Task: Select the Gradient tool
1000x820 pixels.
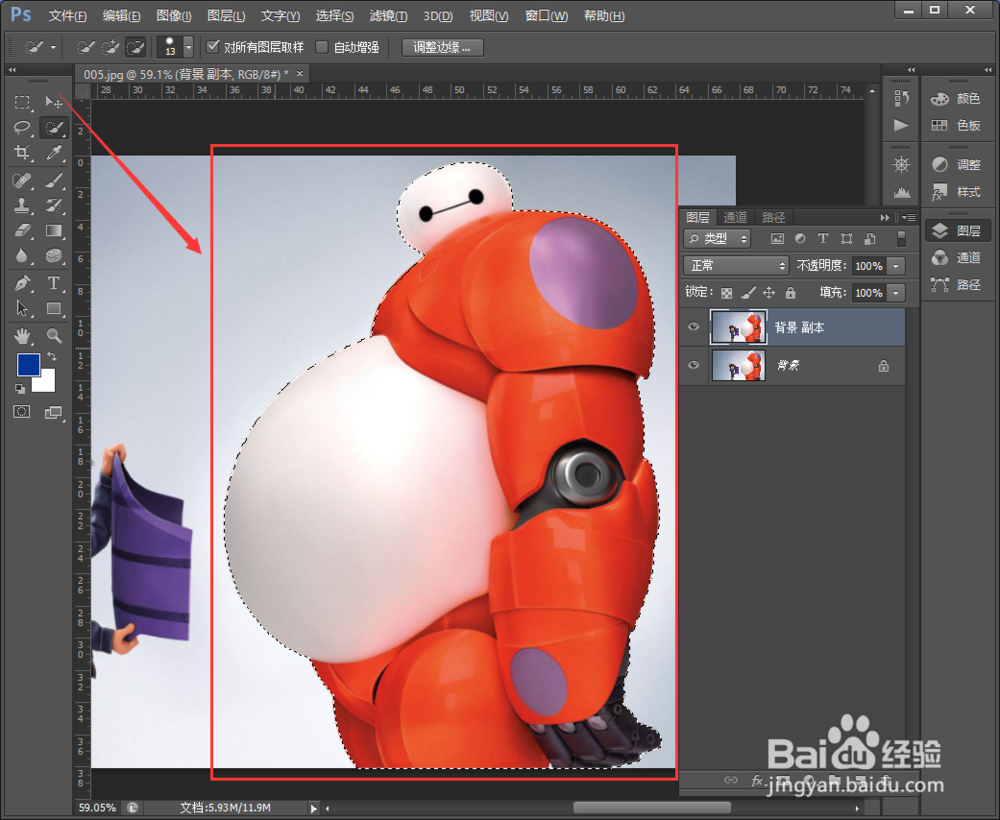Action: (54, 230)
